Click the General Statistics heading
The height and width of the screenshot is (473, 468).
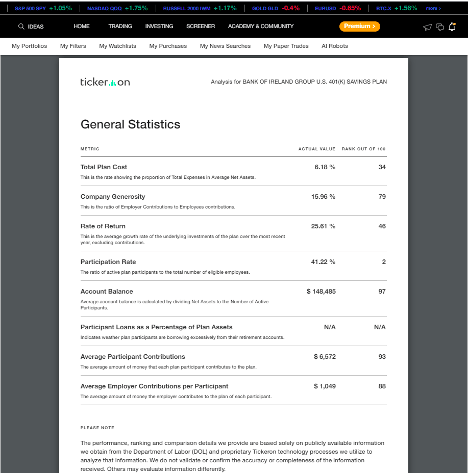130,124
